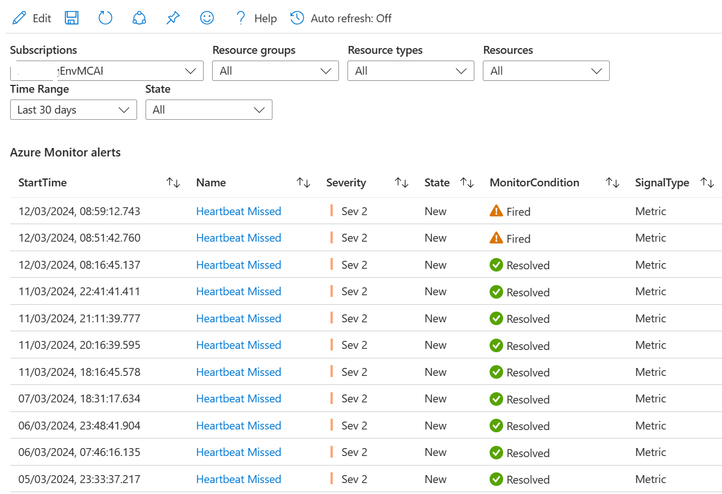Click Resolved check icon for 18:16:45 alert
Screen dimensions: 722x494
click(496, 372)
